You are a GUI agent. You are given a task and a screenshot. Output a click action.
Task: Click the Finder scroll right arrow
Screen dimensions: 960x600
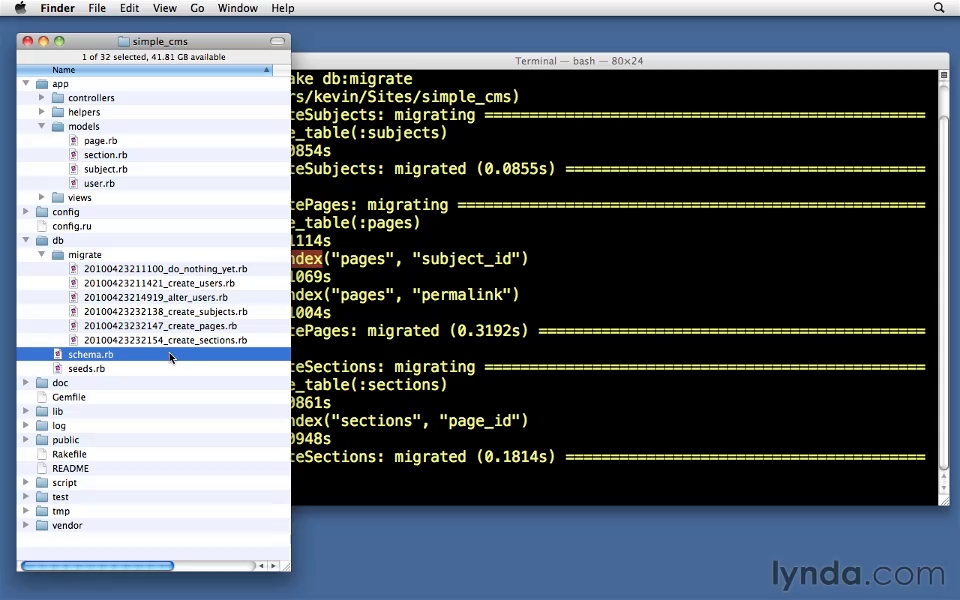pos(273,566)
